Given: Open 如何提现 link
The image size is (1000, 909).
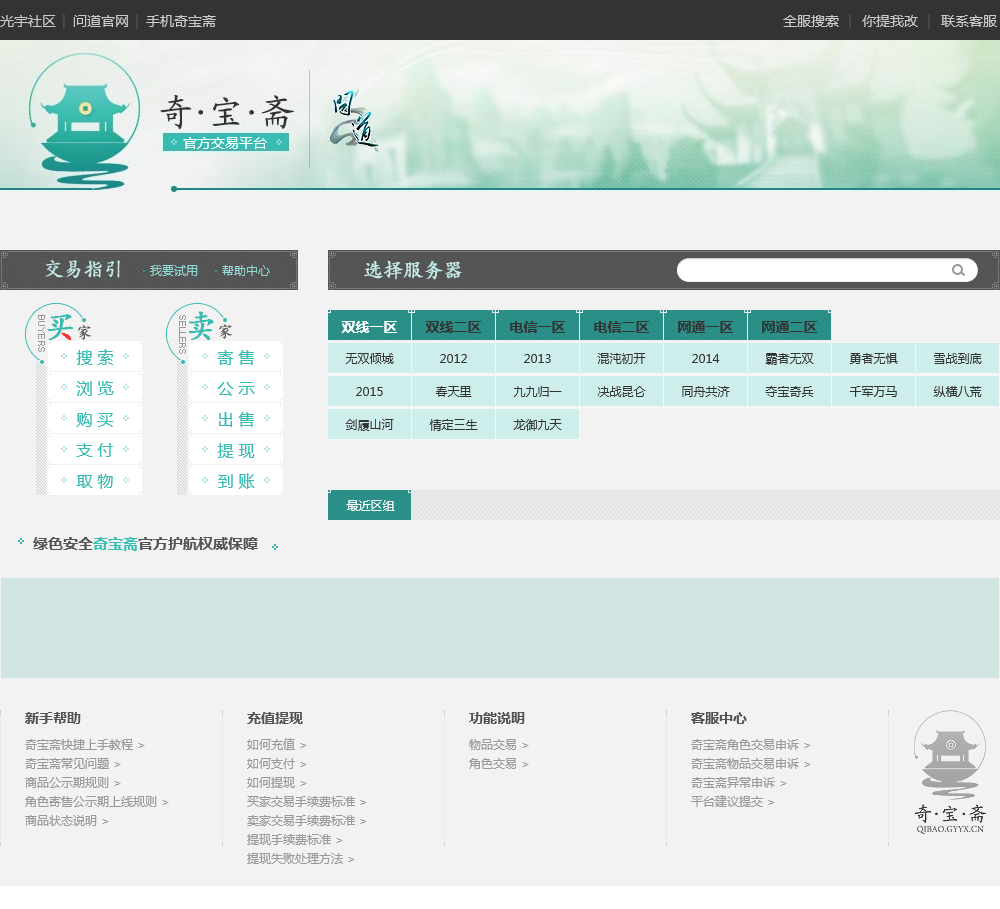Looking at the screenshot, I should click(x=276, y=783).
